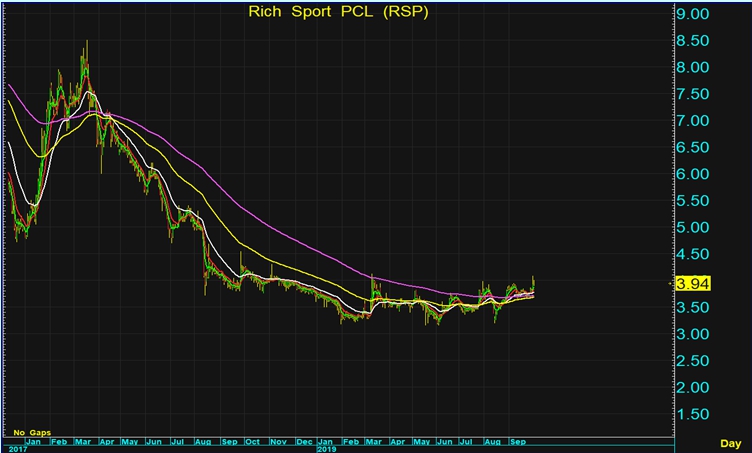752x453 pixels.
Task: Select the 3.00 price axis label
Action: pos(693,334)
